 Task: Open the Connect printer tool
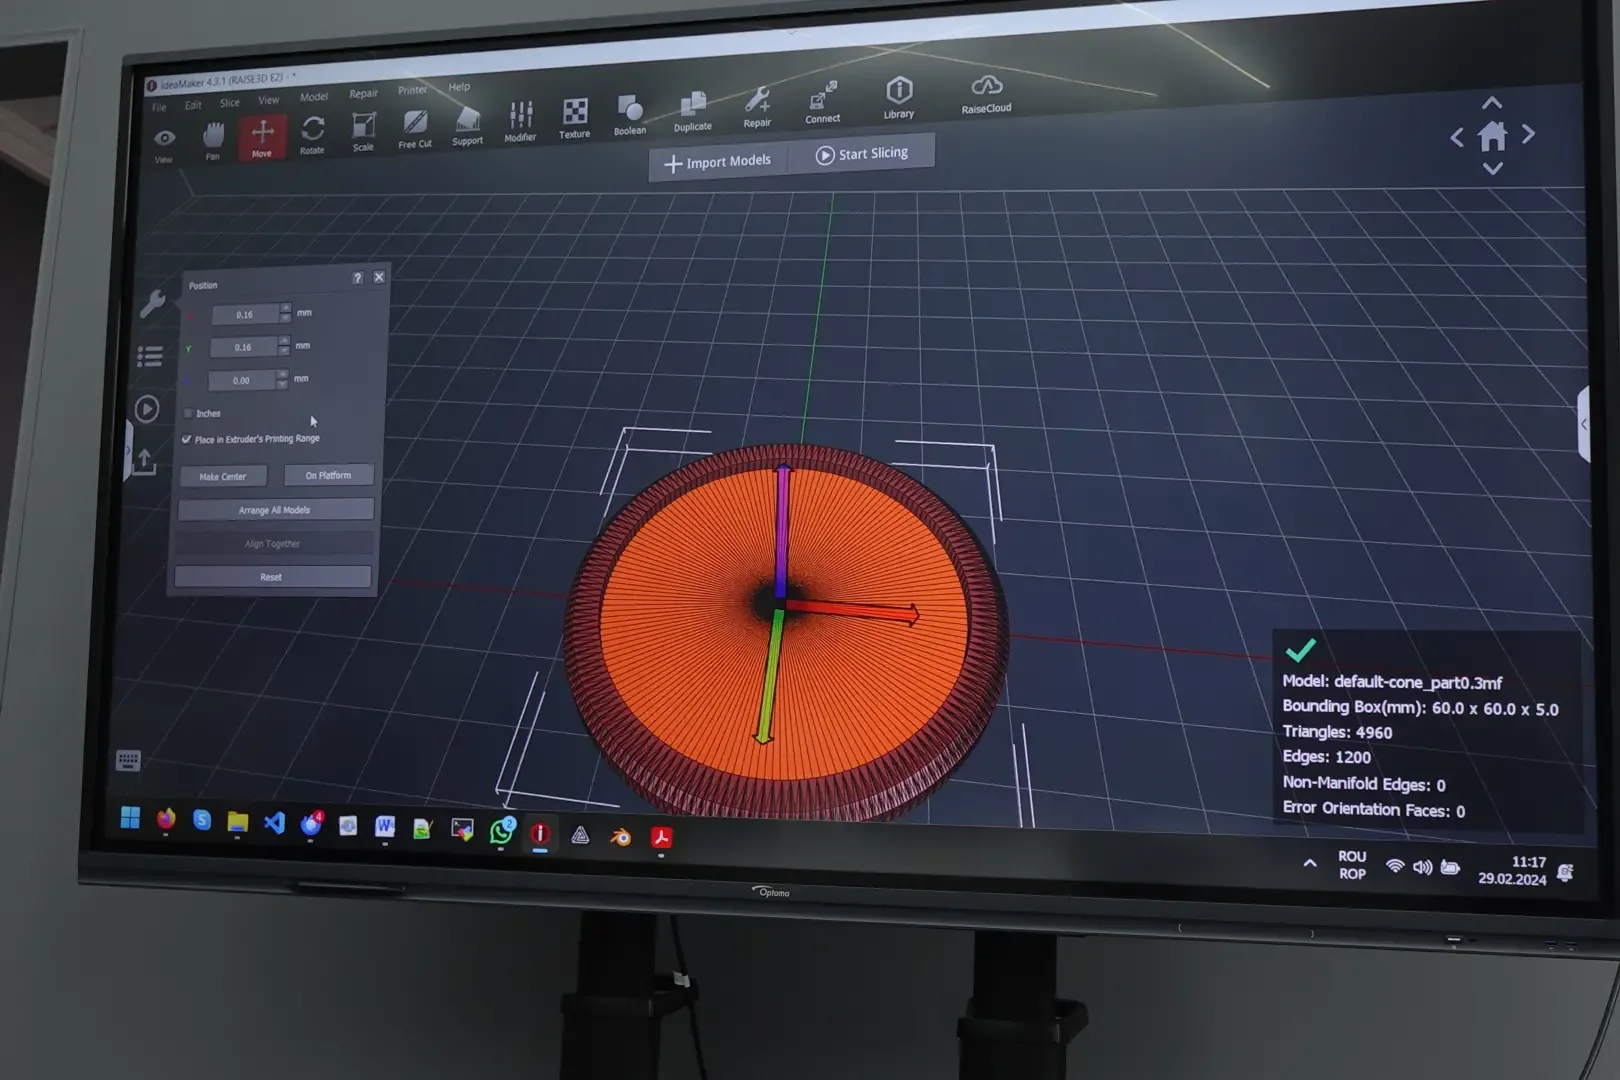click(x=823, y=103)
